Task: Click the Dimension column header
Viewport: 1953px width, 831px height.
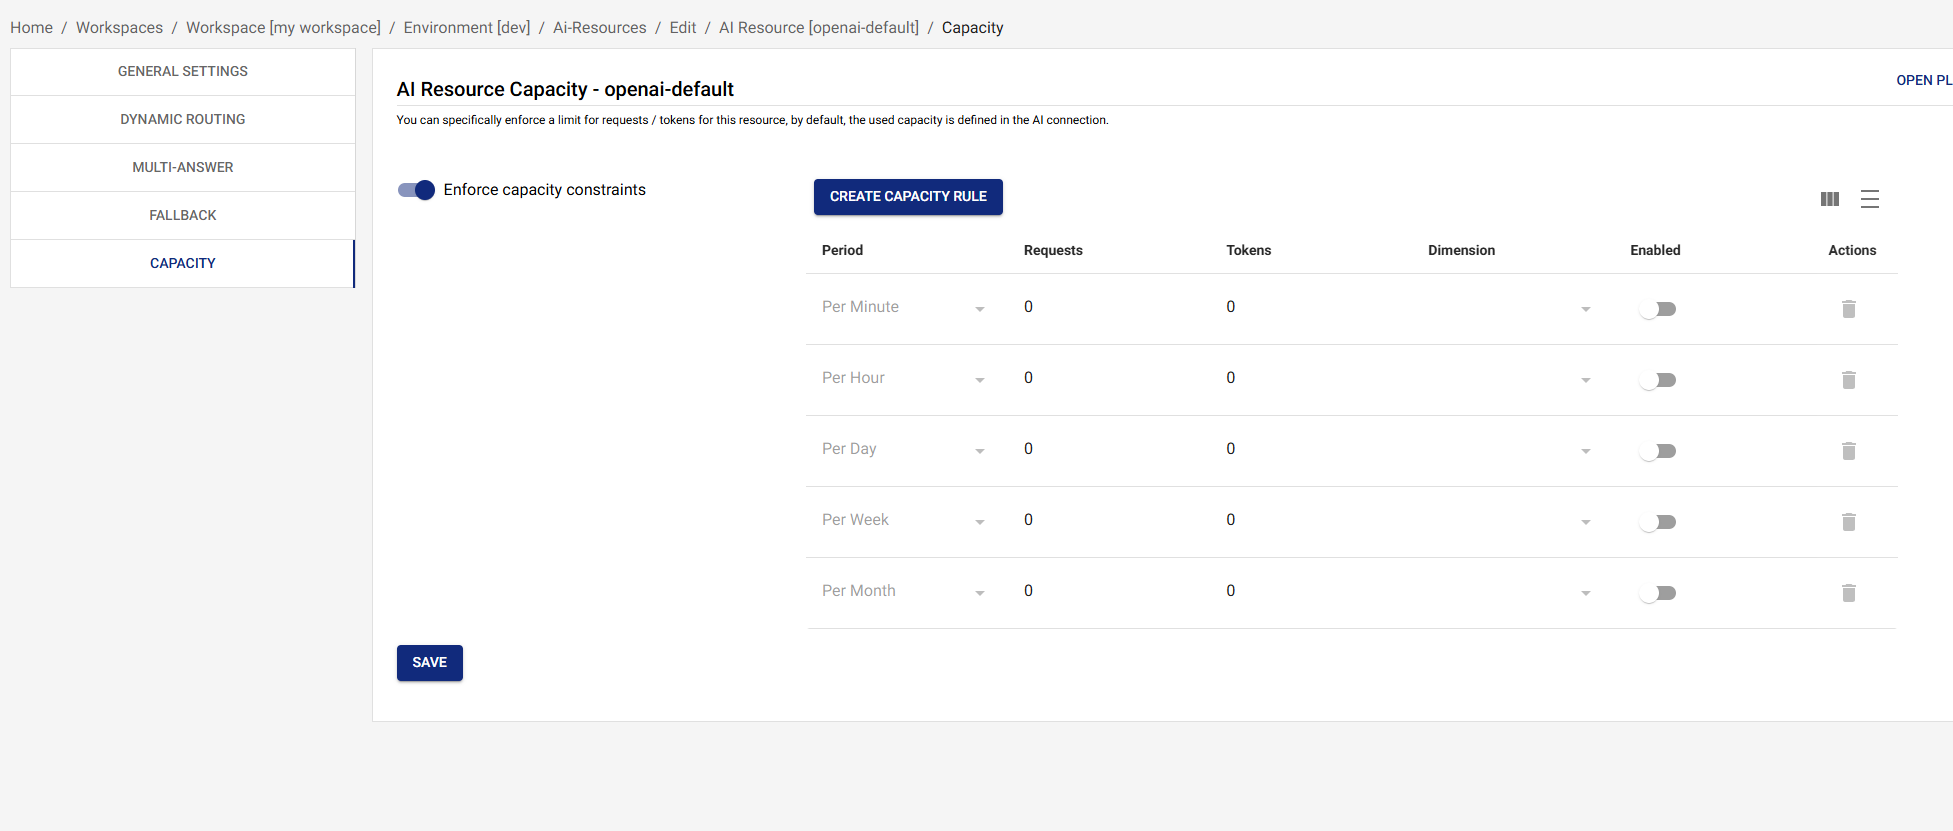Action: coord(1461,251)
